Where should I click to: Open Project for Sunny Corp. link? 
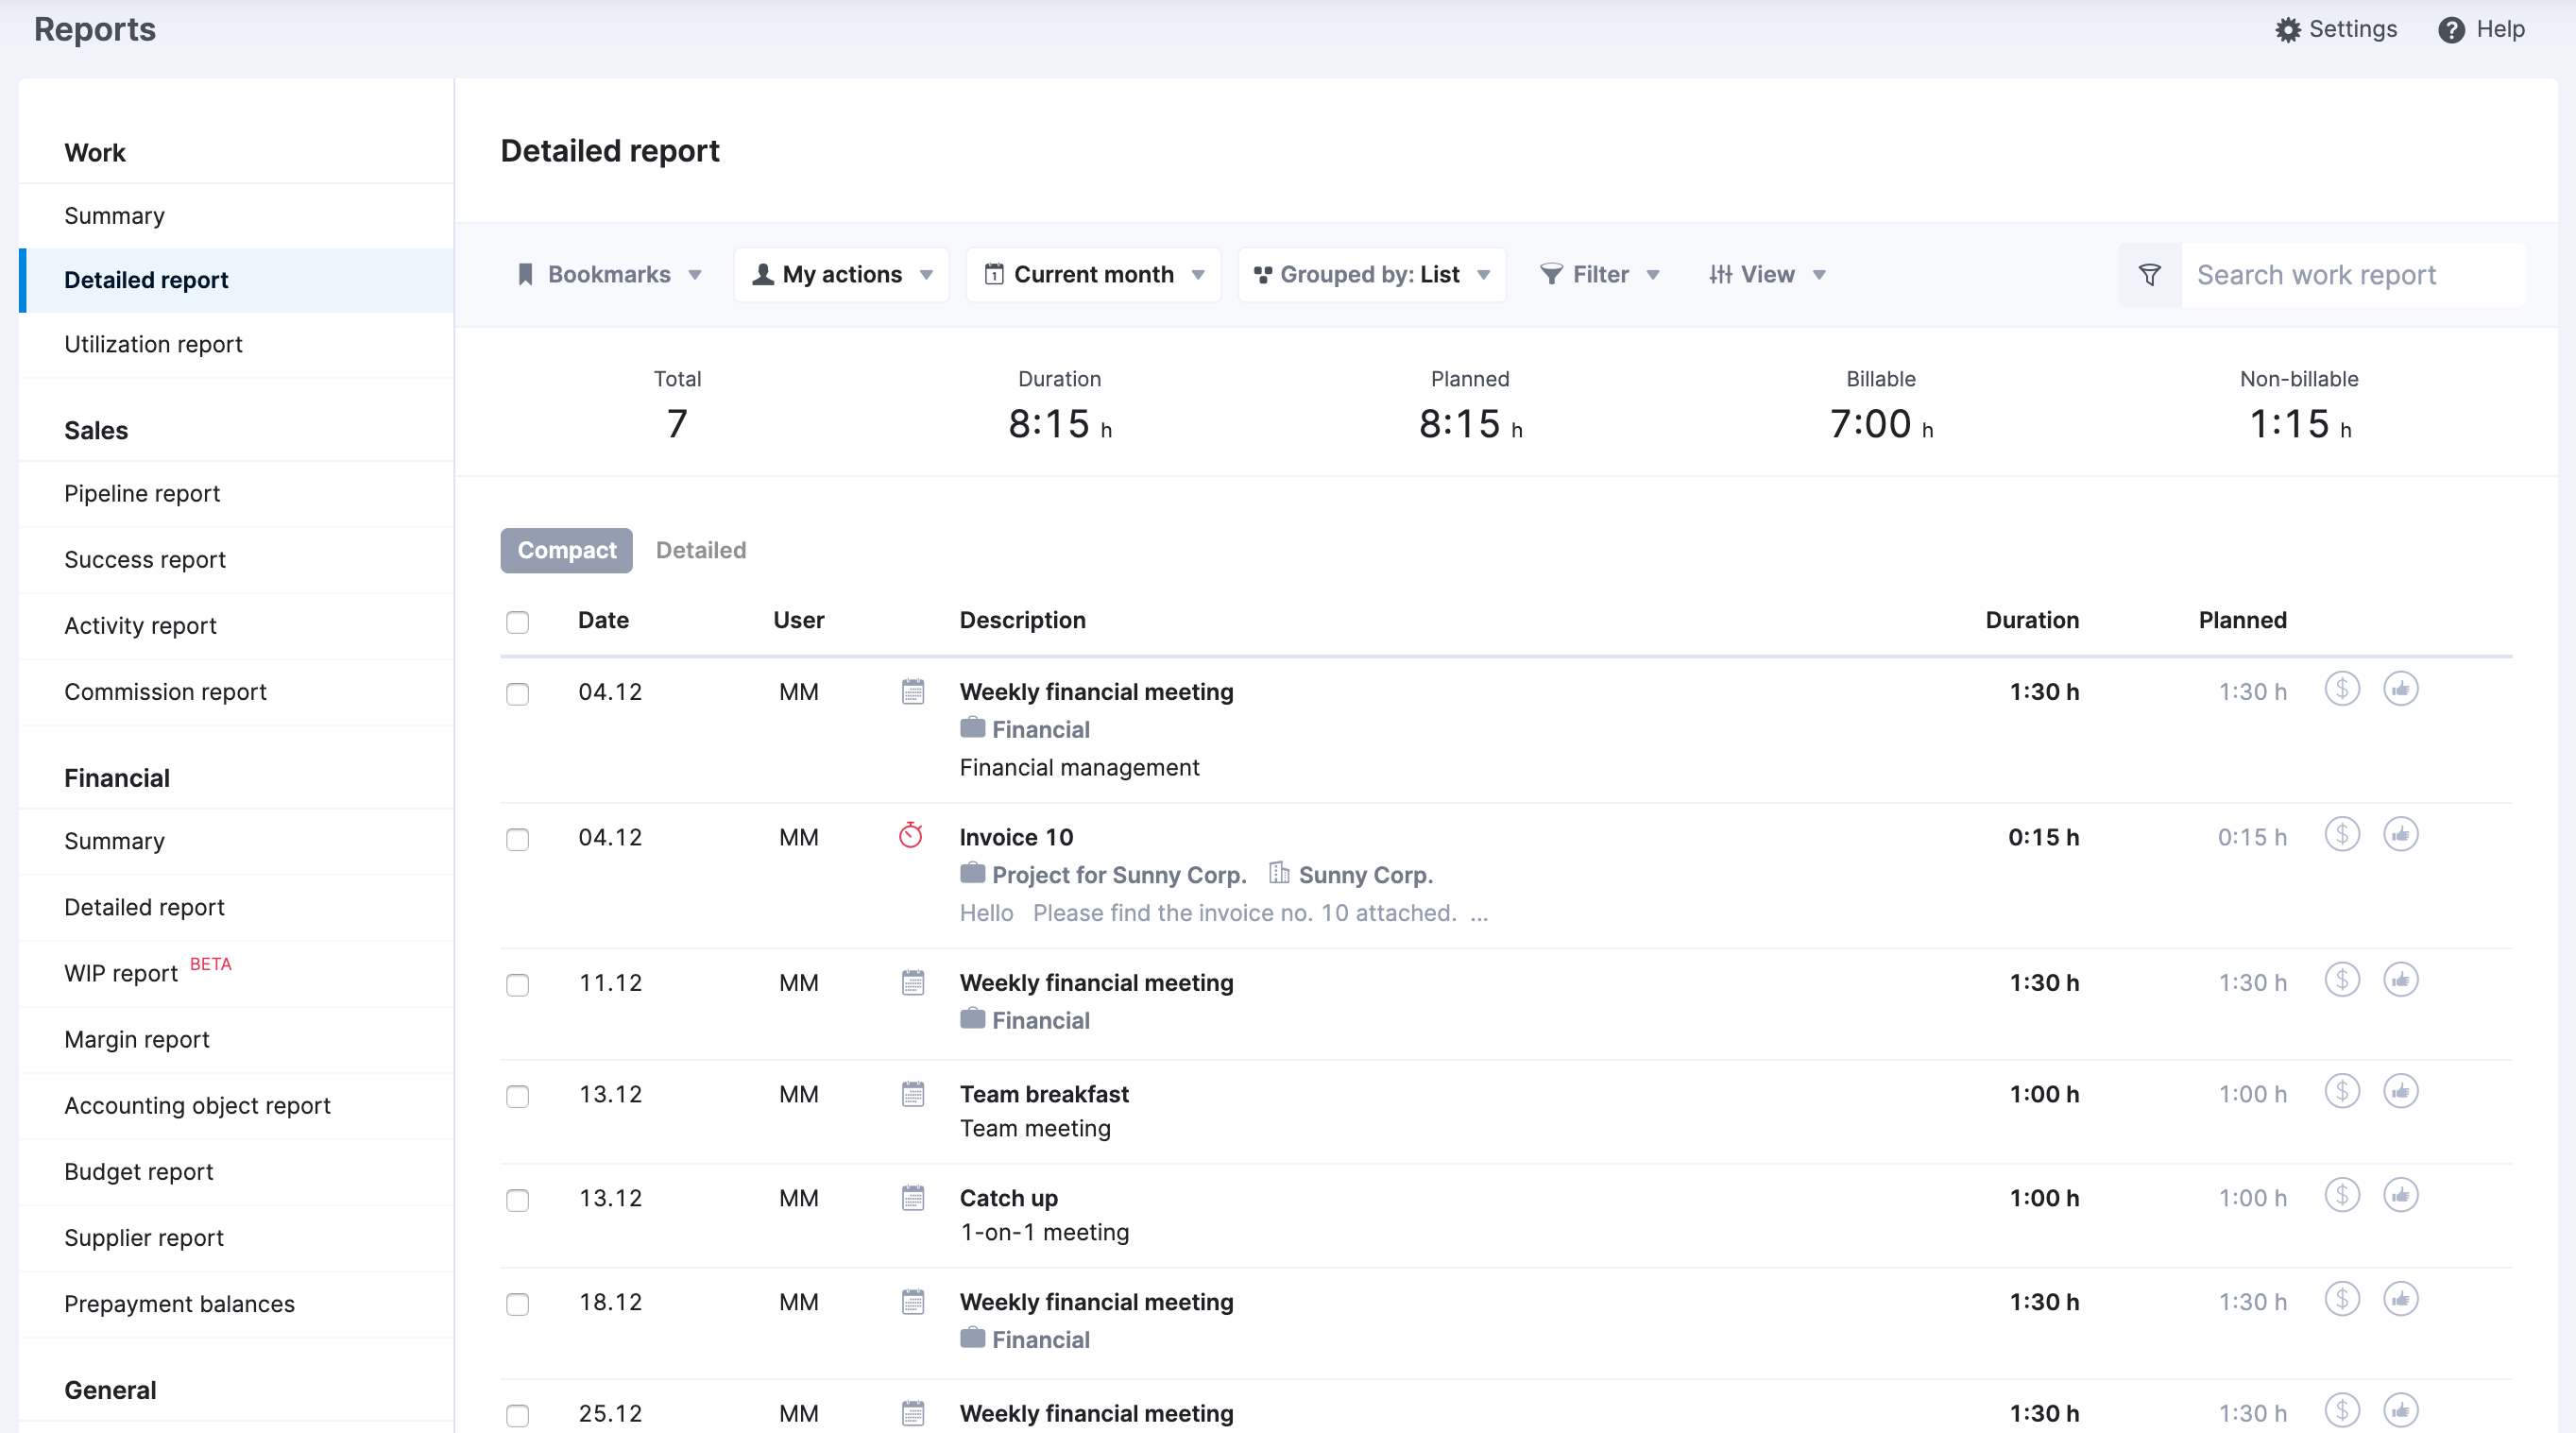1118,875
